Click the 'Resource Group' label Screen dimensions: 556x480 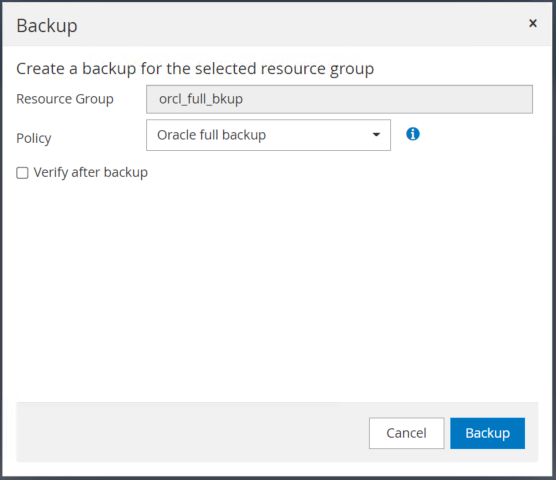[65, 99]
